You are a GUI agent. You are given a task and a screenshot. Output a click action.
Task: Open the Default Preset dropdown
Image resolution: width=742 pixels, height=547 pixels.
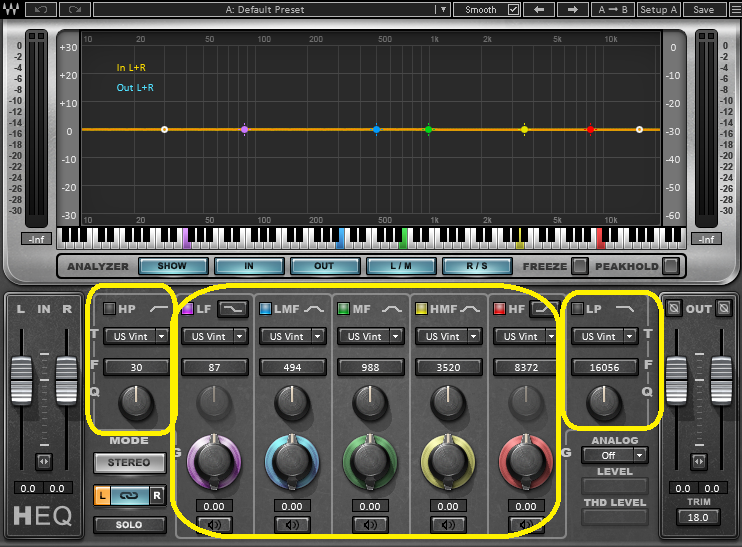[443, 9]
